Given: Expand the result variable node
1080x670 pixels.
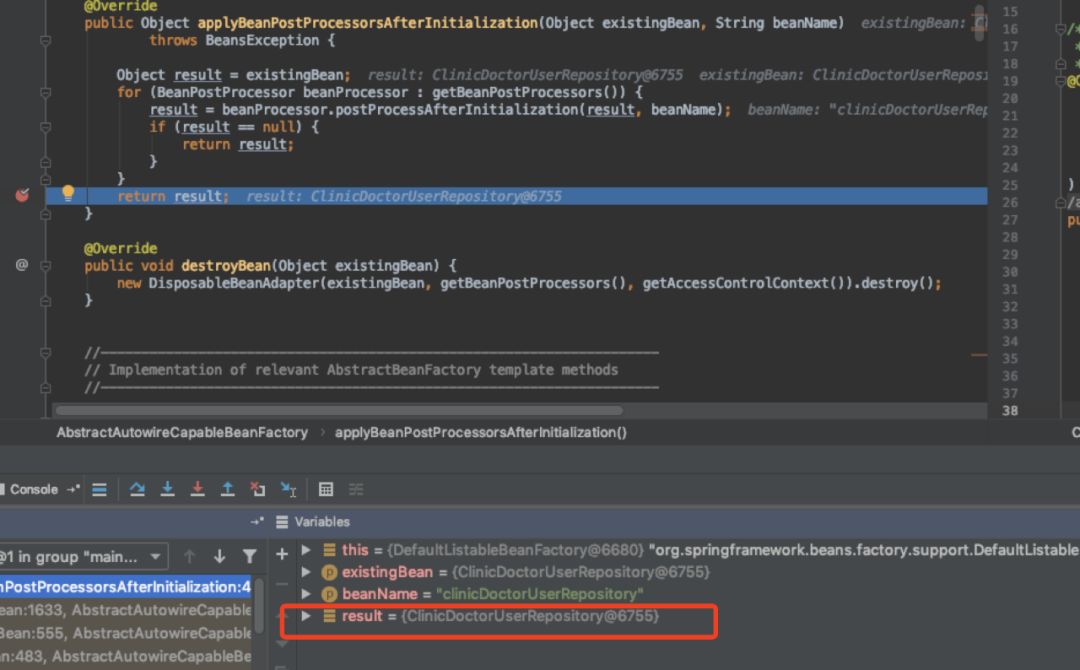Looking at the screenshot, I should pos(306,616).
